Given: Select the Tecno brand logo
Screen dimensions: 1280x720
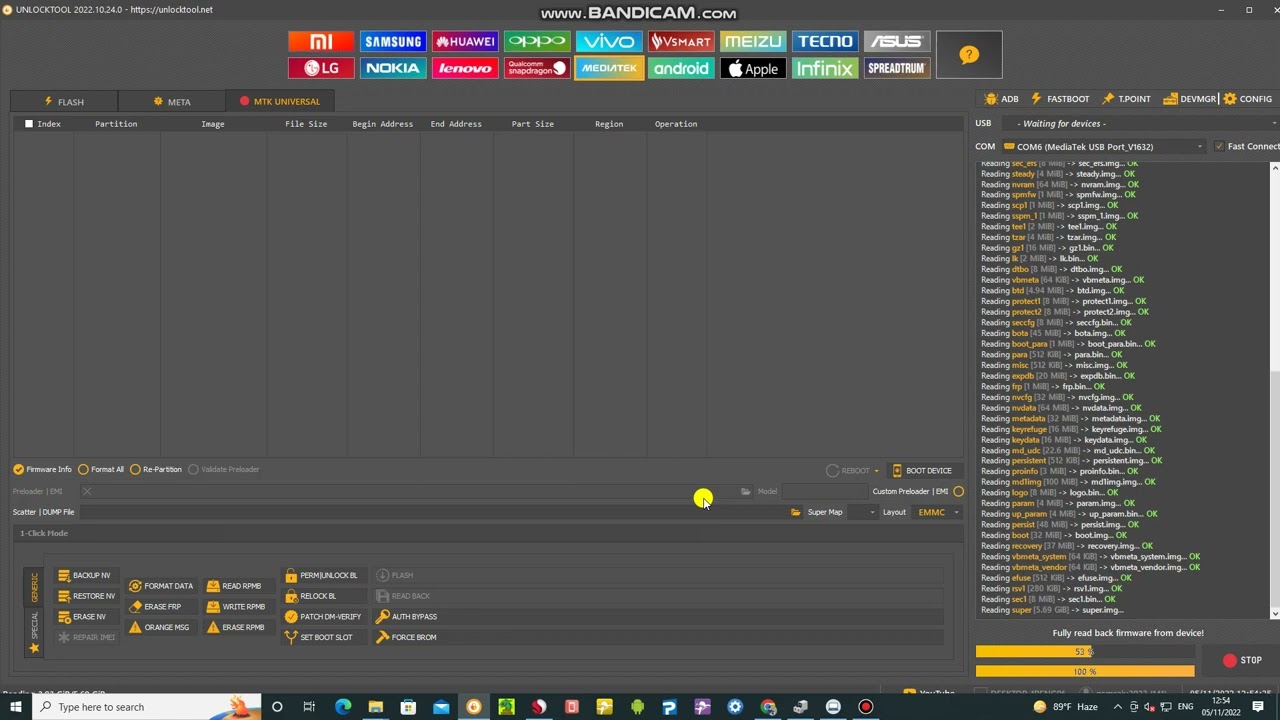Looking at the screenshot, I should [825, 41].
